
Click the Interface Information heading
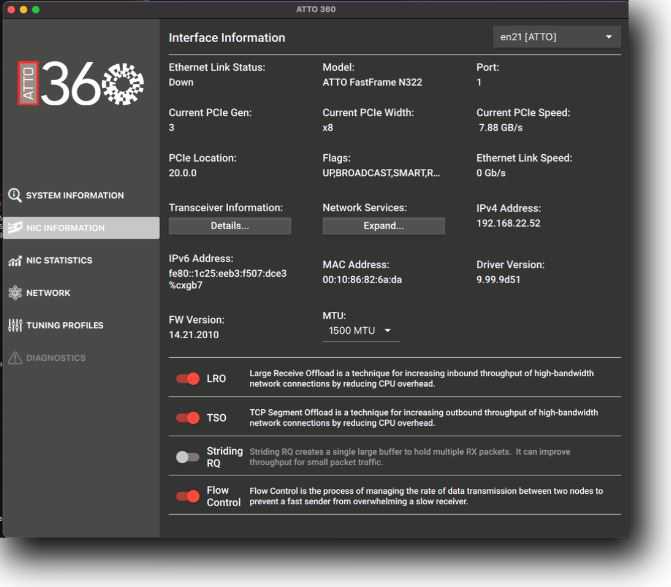pyautogui.click(x=227, y=38)
